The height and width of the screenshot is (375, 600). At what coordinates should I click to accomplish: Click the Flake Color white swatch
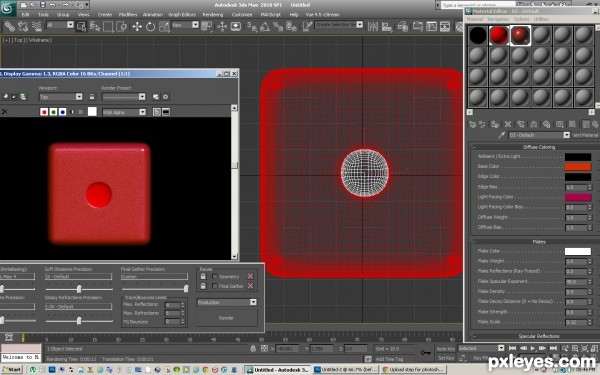click(578, 251)
